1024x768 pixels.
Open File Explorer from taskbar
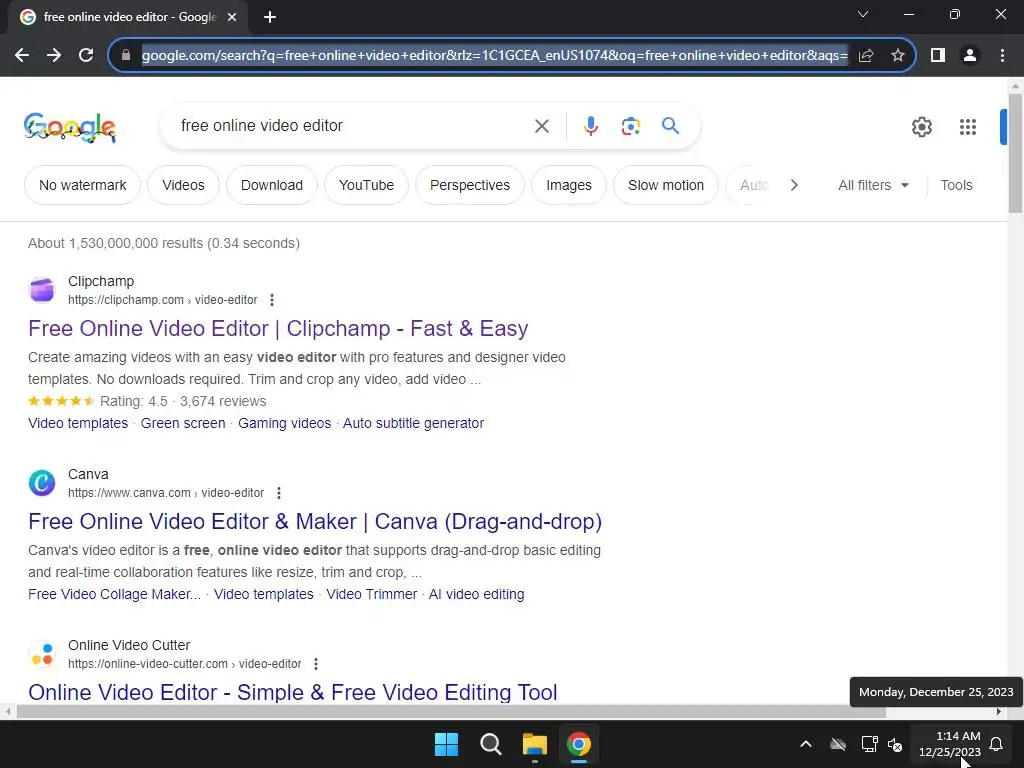click(x=534, y=744)
